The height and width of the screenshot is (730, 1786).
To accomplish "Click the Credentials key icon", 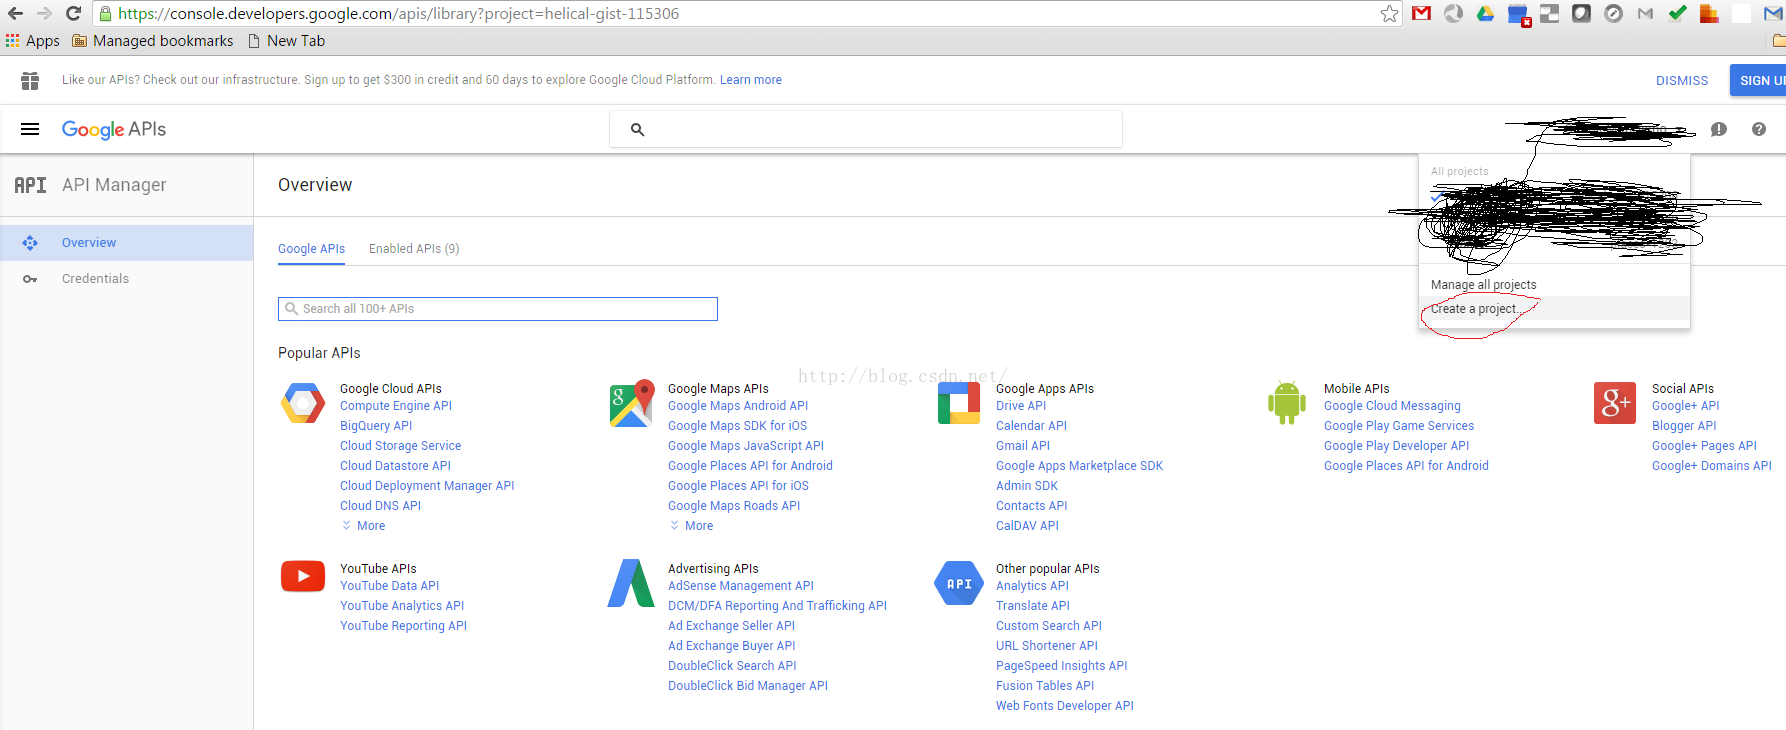I will tap(30, 279).
